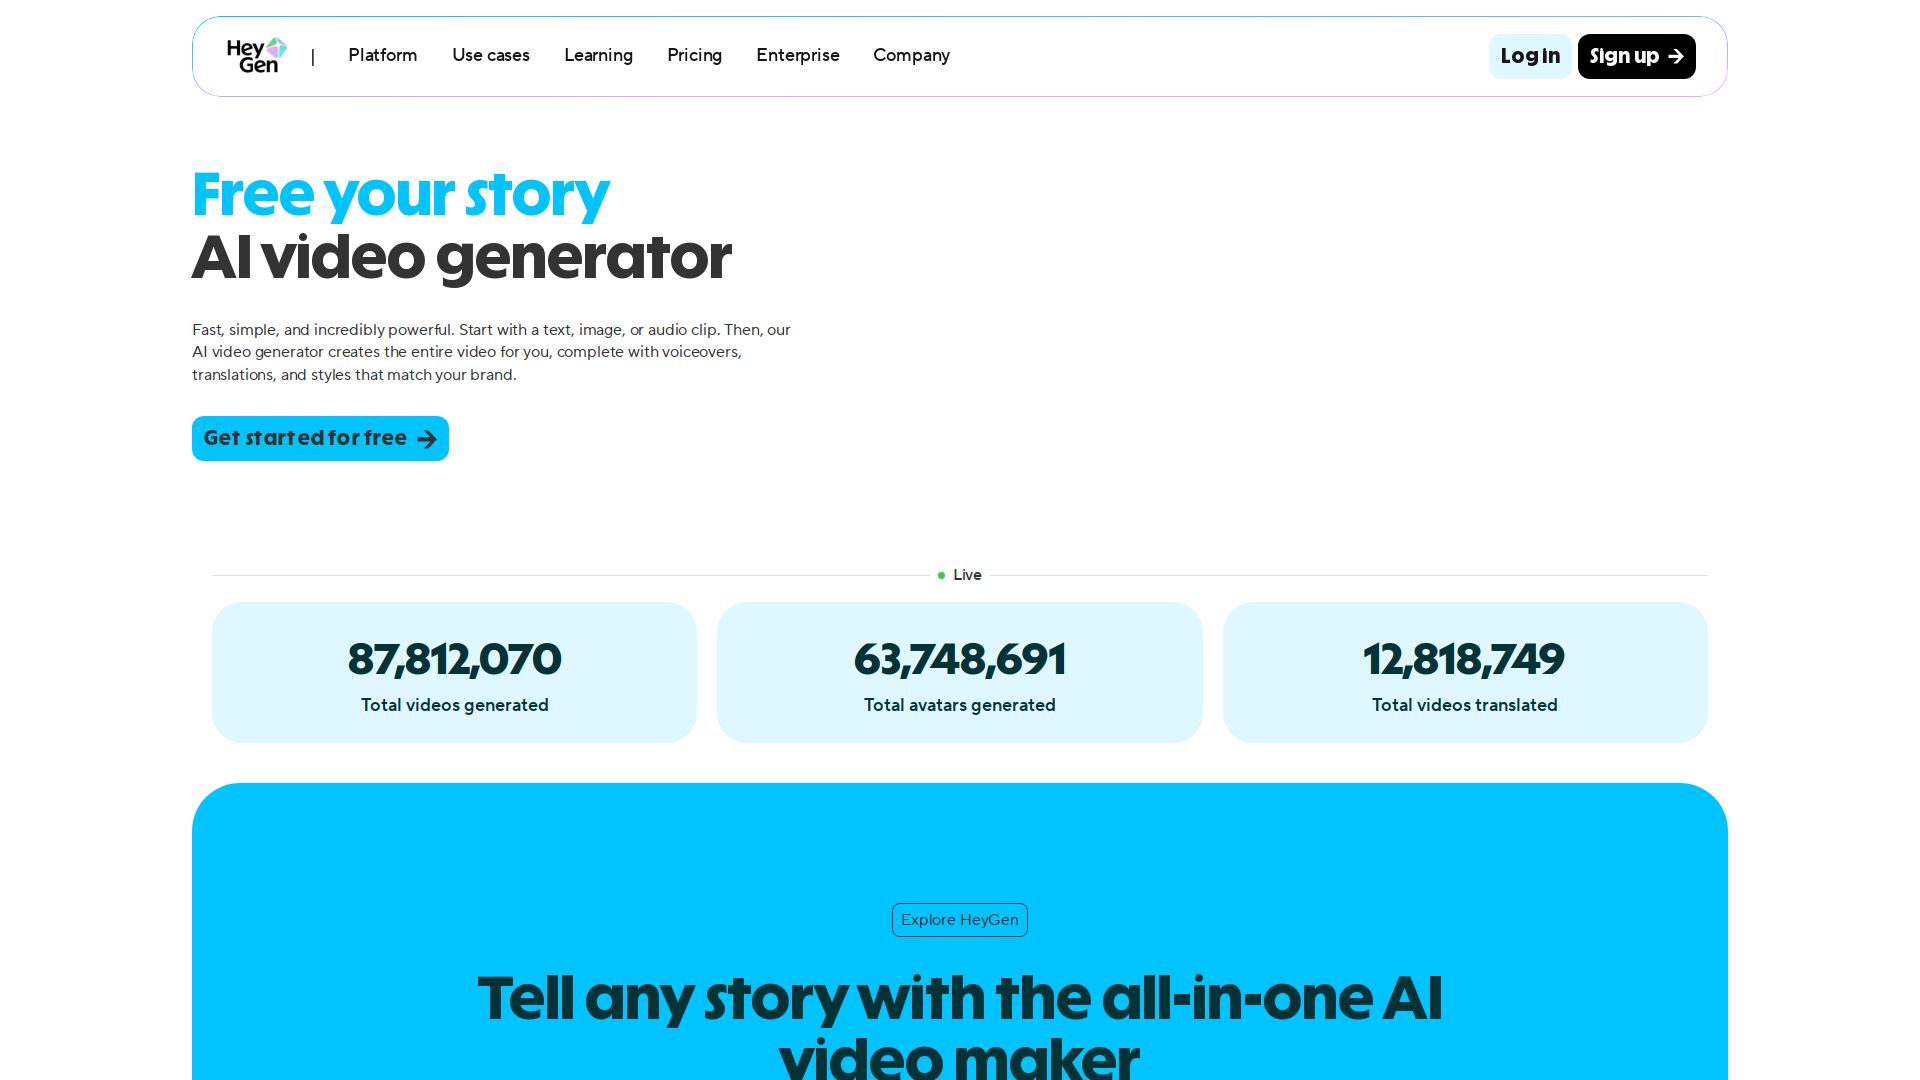The image size is (1920, 1080).
Task: Expand the Use cases menu
Action: pyautogui.click(x=490, y=56)
